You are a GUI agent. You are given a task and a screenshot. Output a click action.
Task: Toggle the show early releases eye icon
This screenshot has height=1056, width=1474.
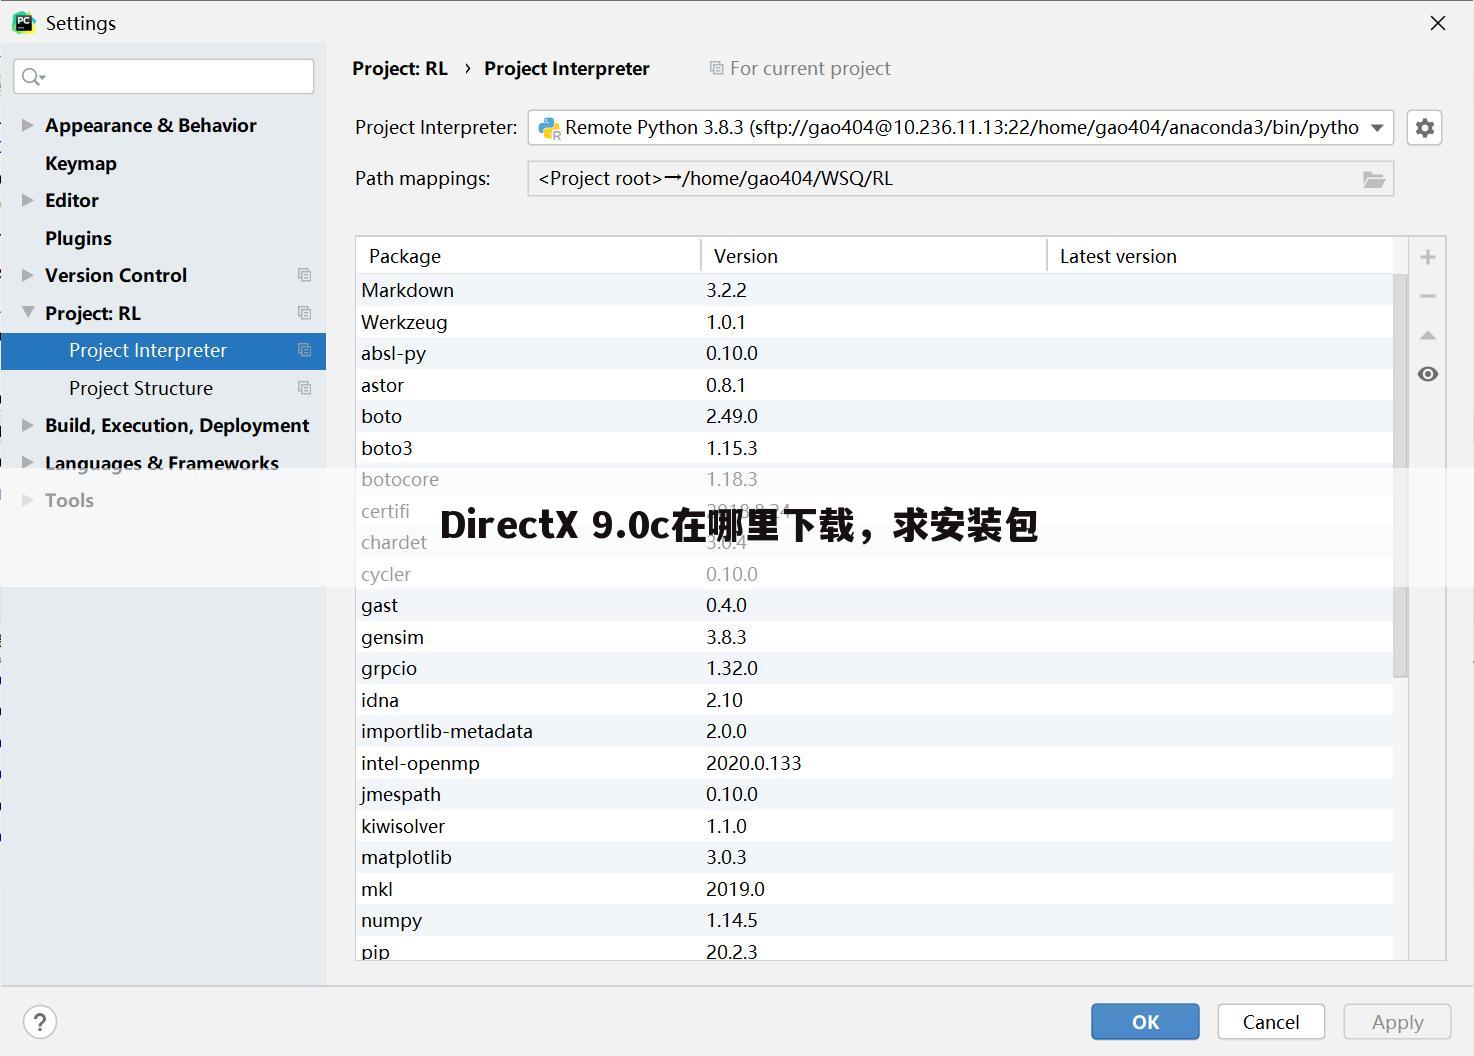coord(1428,374)
